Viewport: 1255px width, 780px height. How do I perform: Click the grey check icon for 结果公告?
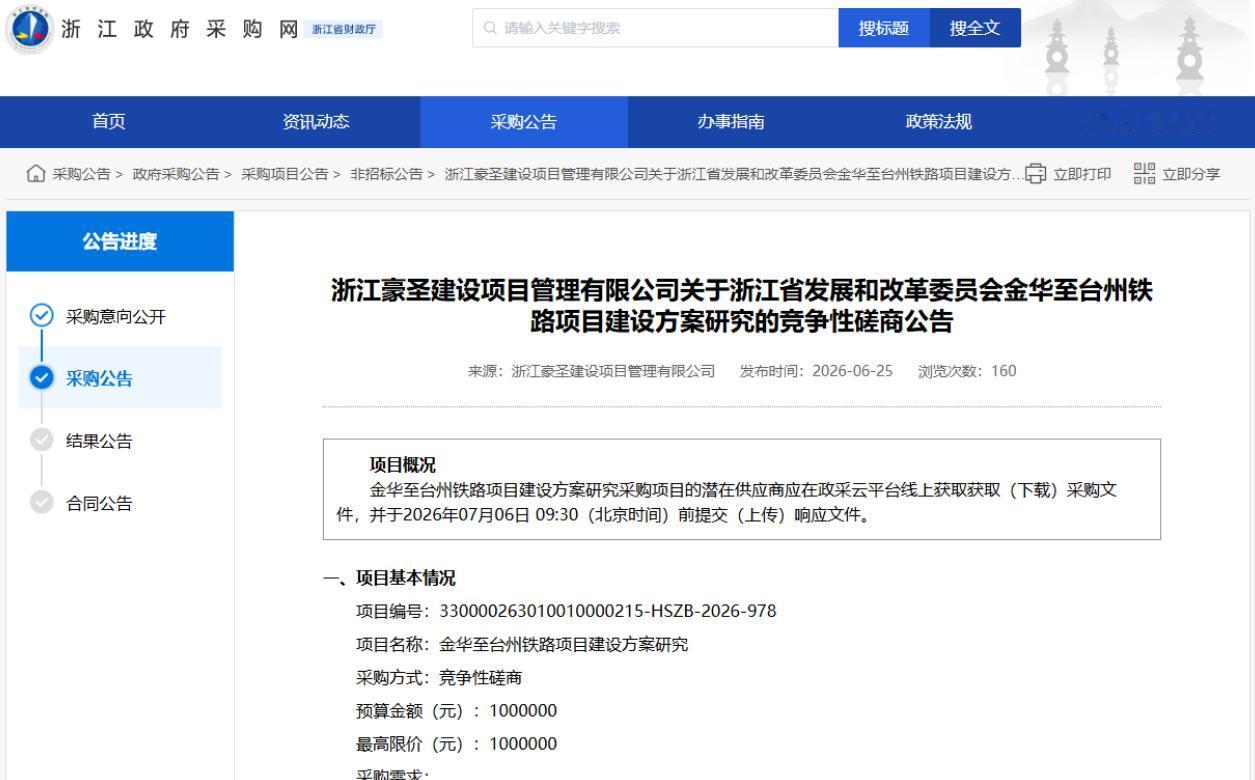tap(41, 441)
